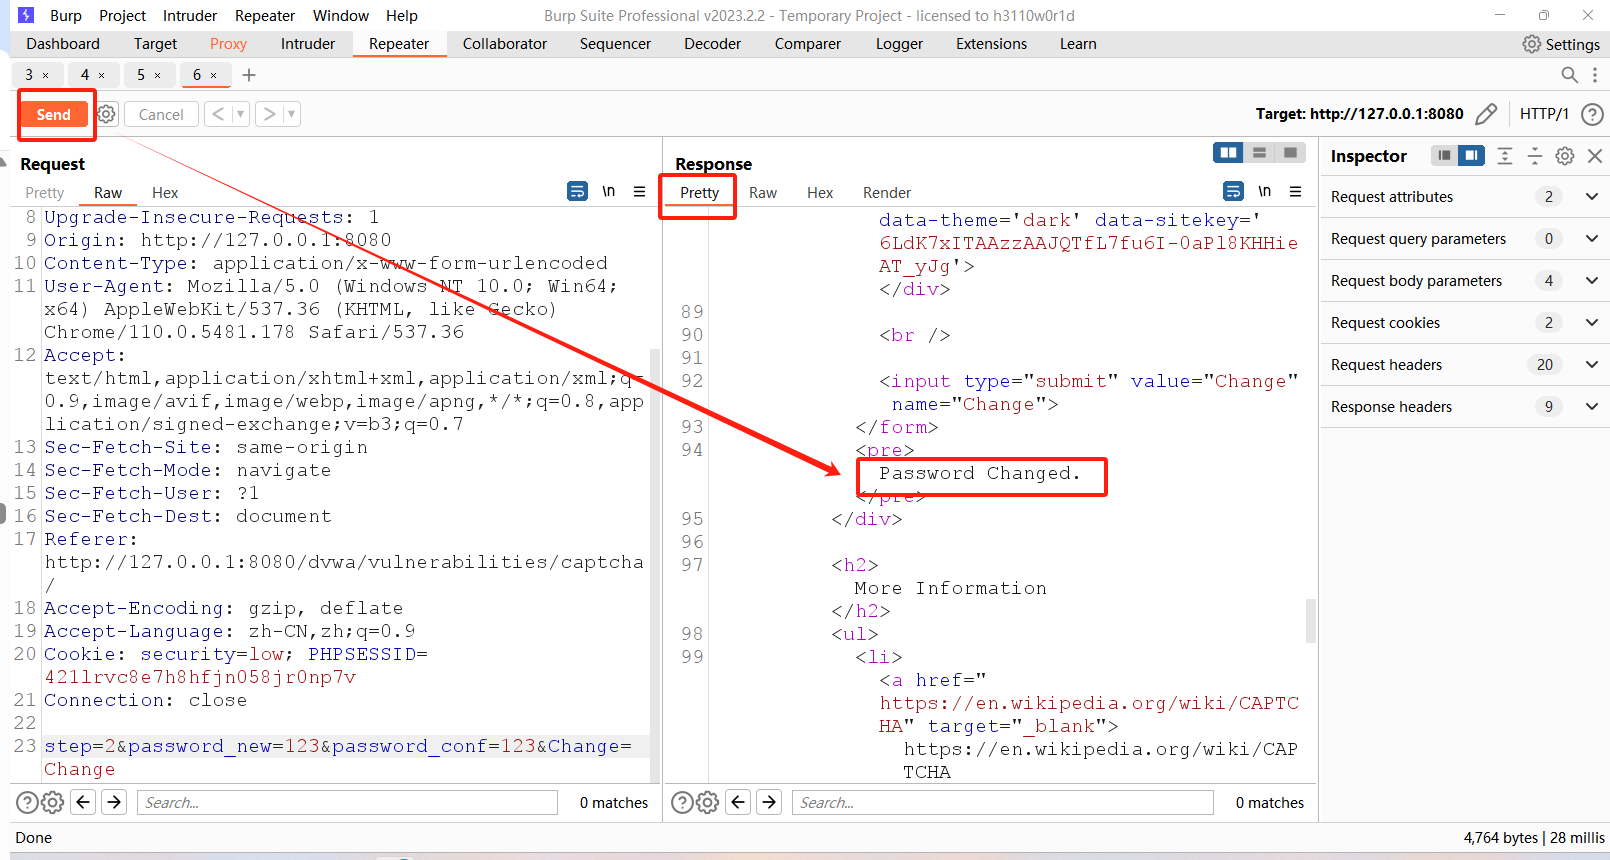Open the Decoder tab

pyautogui.click(x=713, y=44)
